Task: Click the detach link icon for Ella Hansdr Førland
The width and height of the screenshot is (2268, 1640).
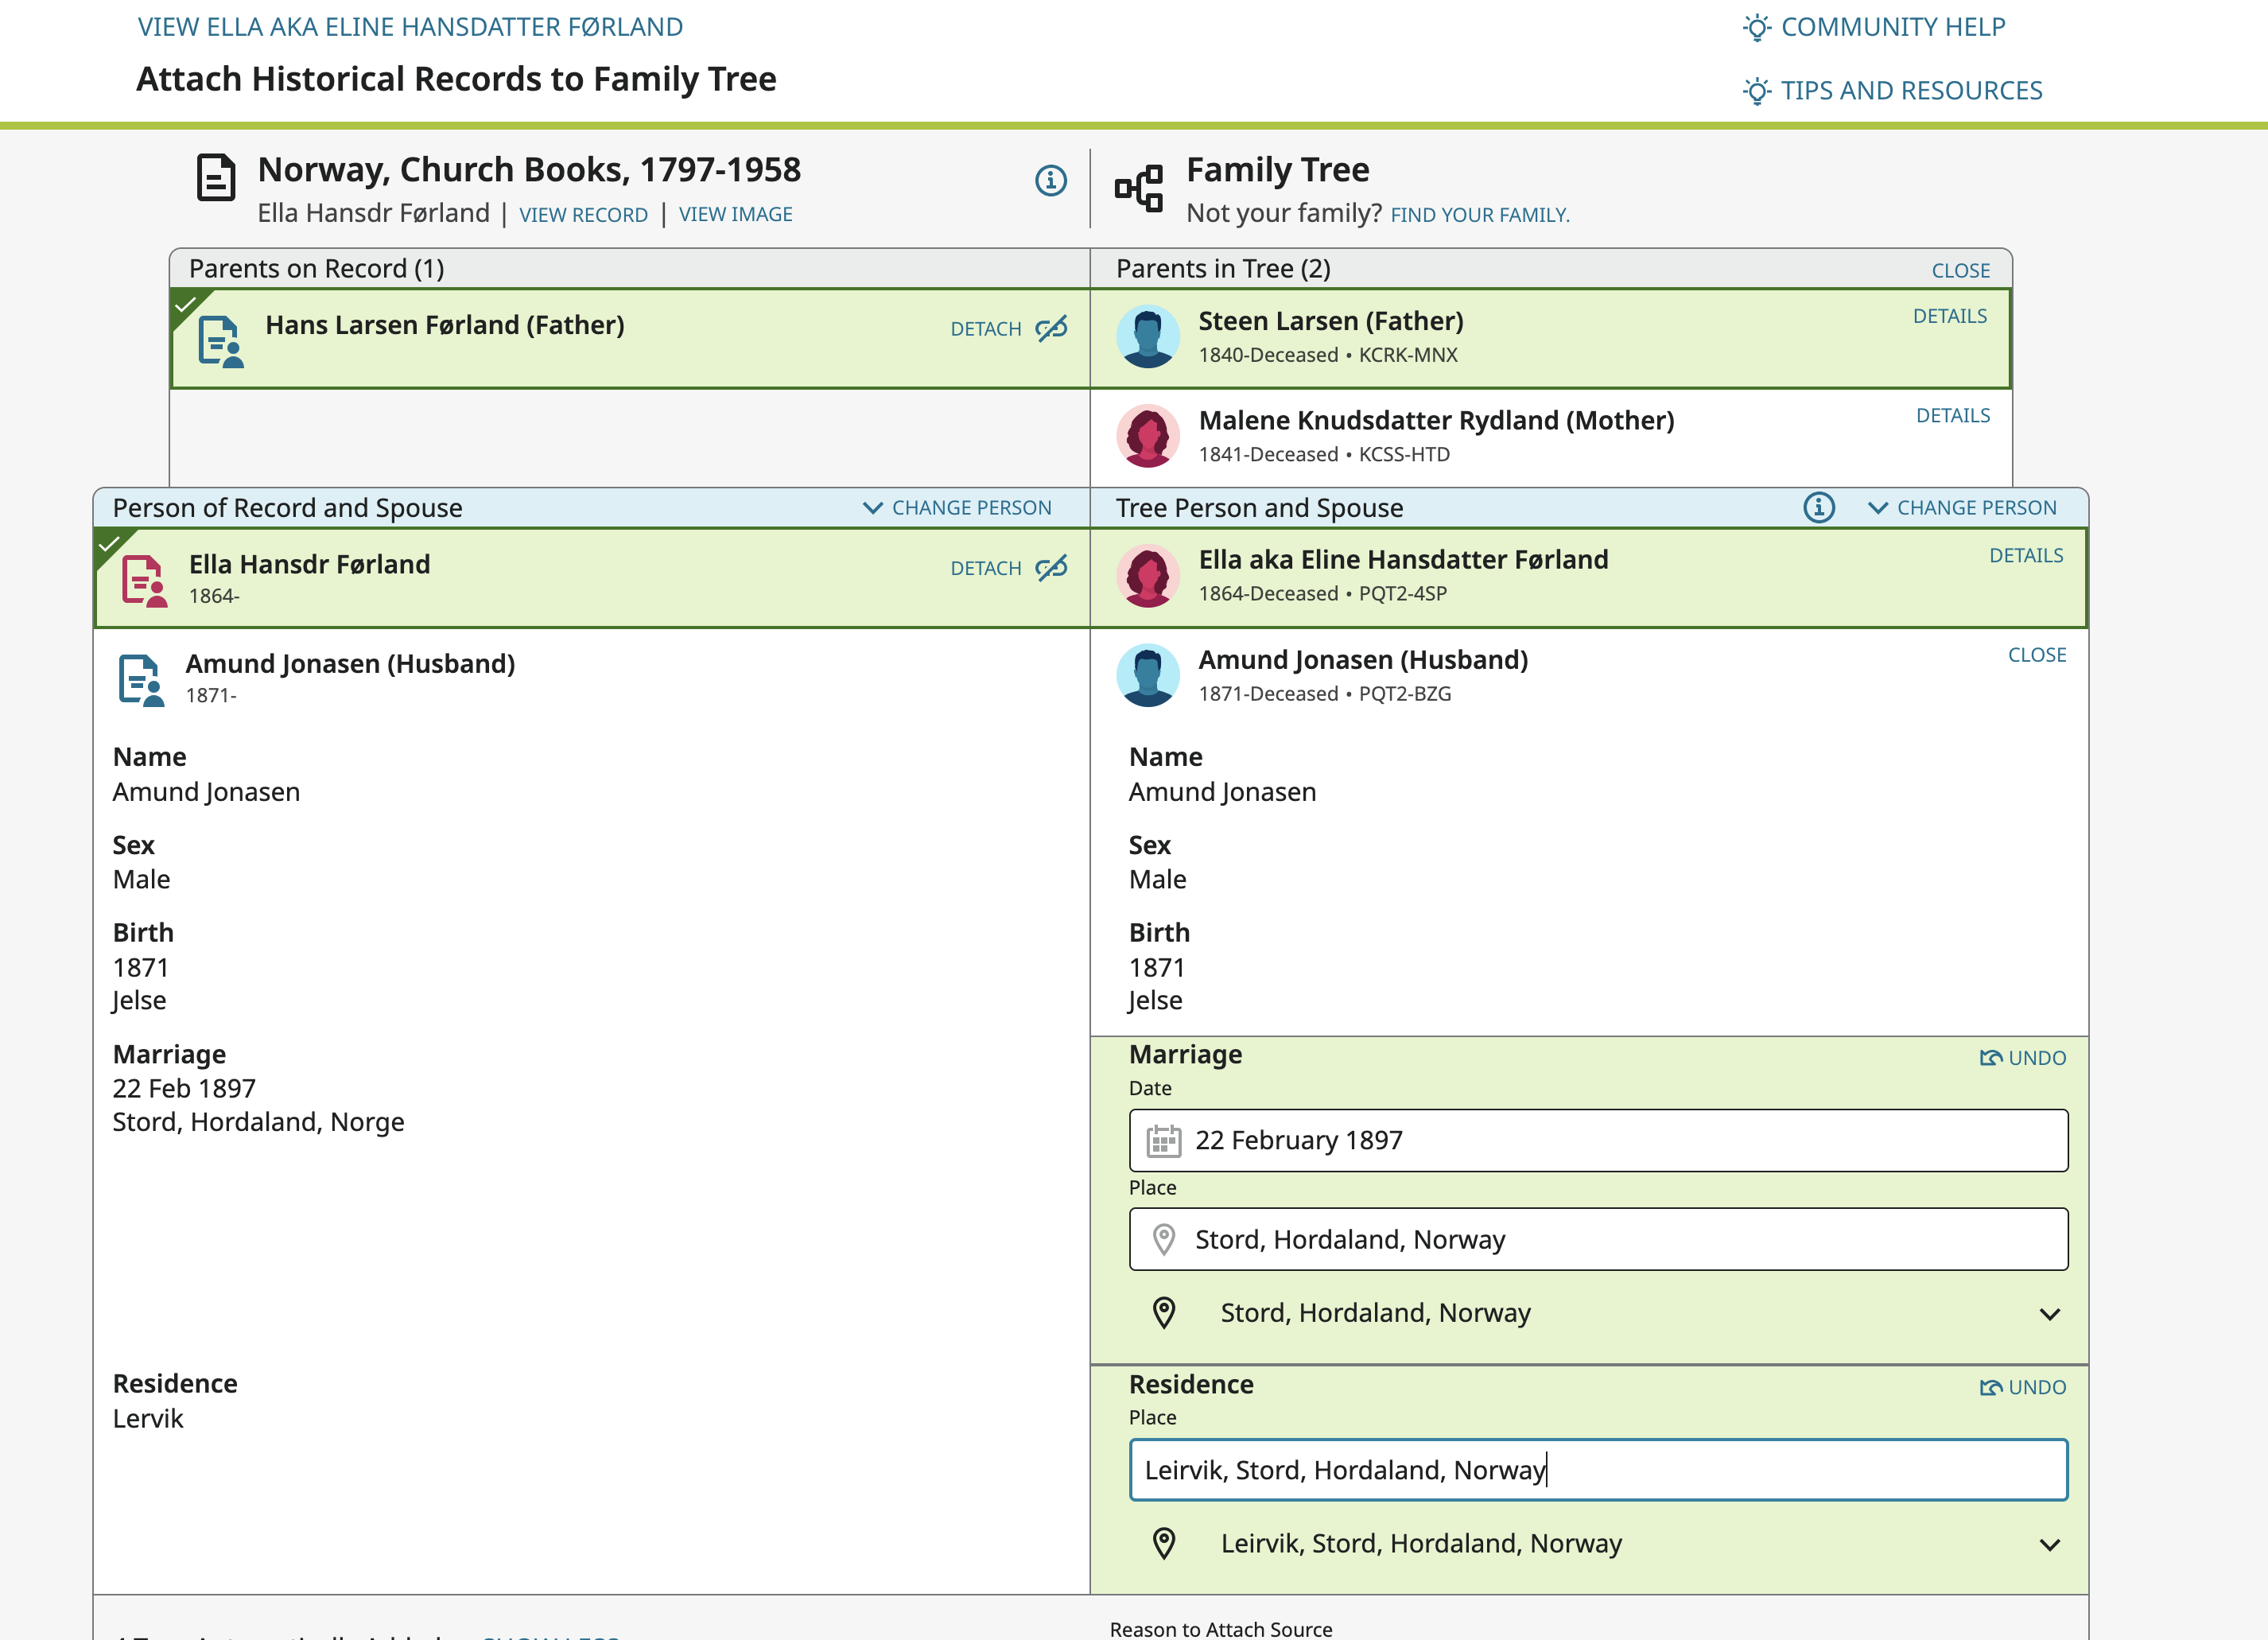Action: (1051, 568)
